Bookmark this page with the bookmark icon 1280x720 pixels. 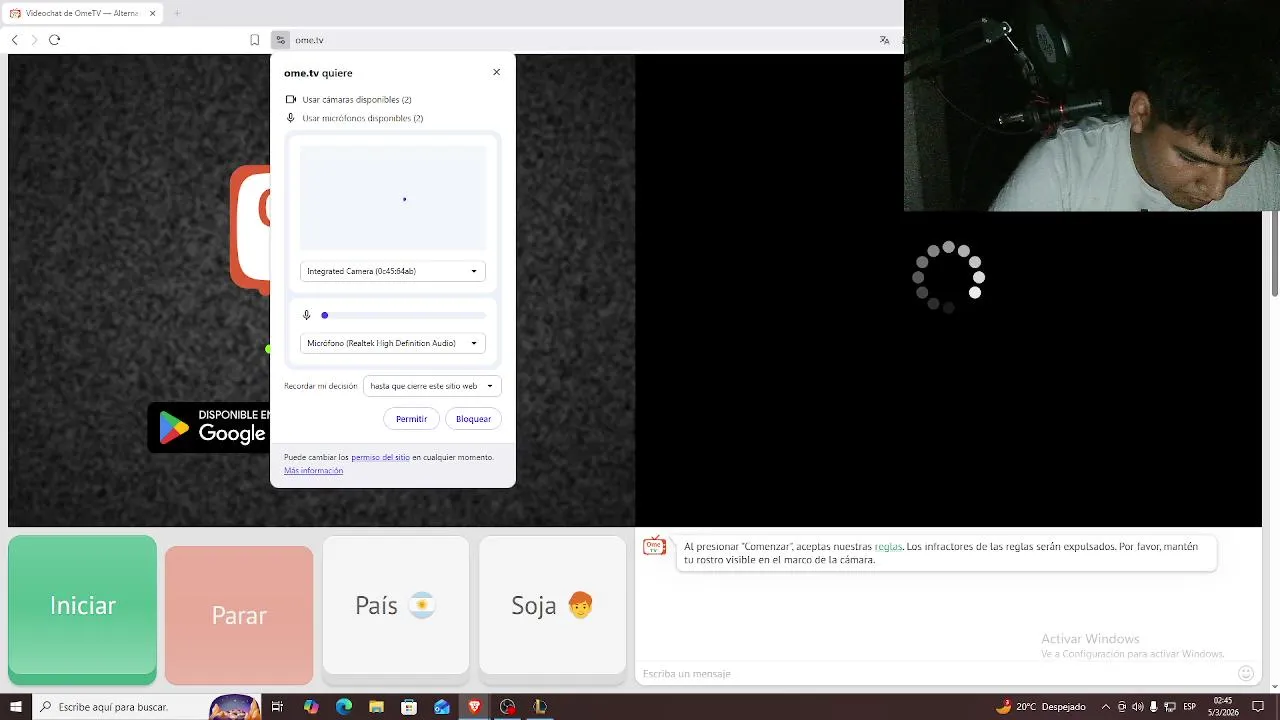tap(255, 40)
